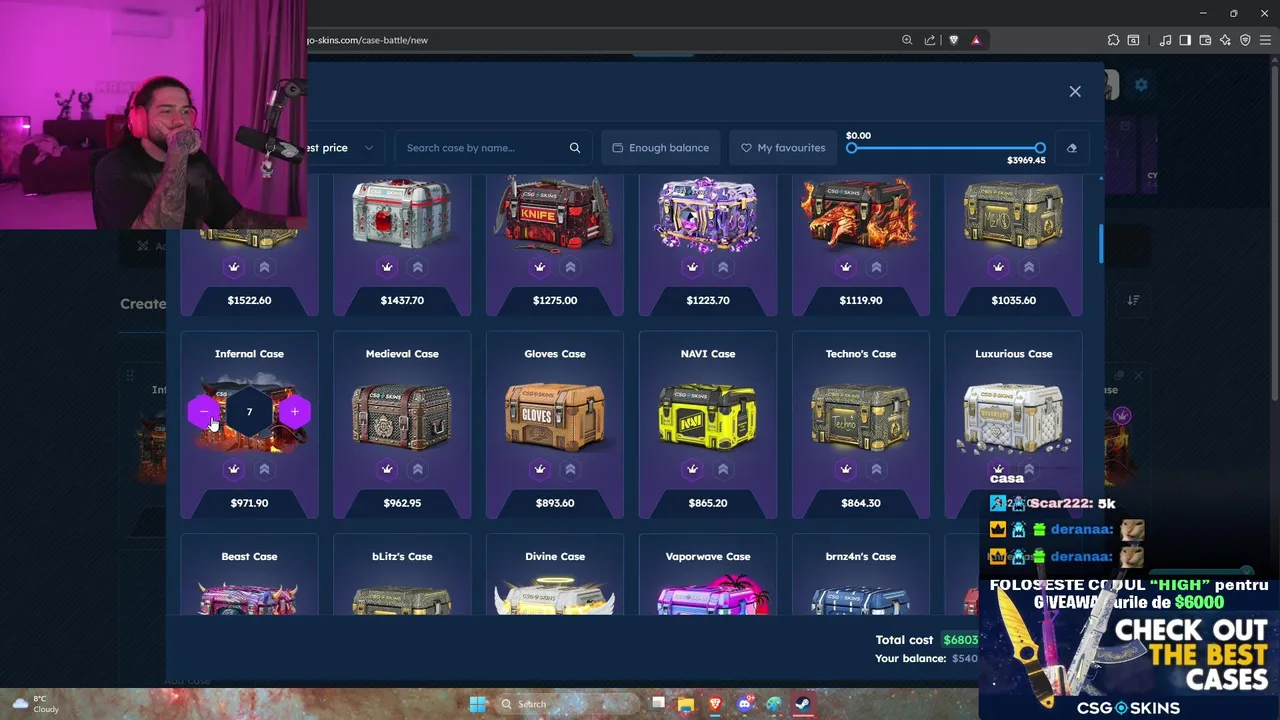Click the double-chevron icon on the $1275.00 case
Screen dimensions: 1280x720
(570, 267)
